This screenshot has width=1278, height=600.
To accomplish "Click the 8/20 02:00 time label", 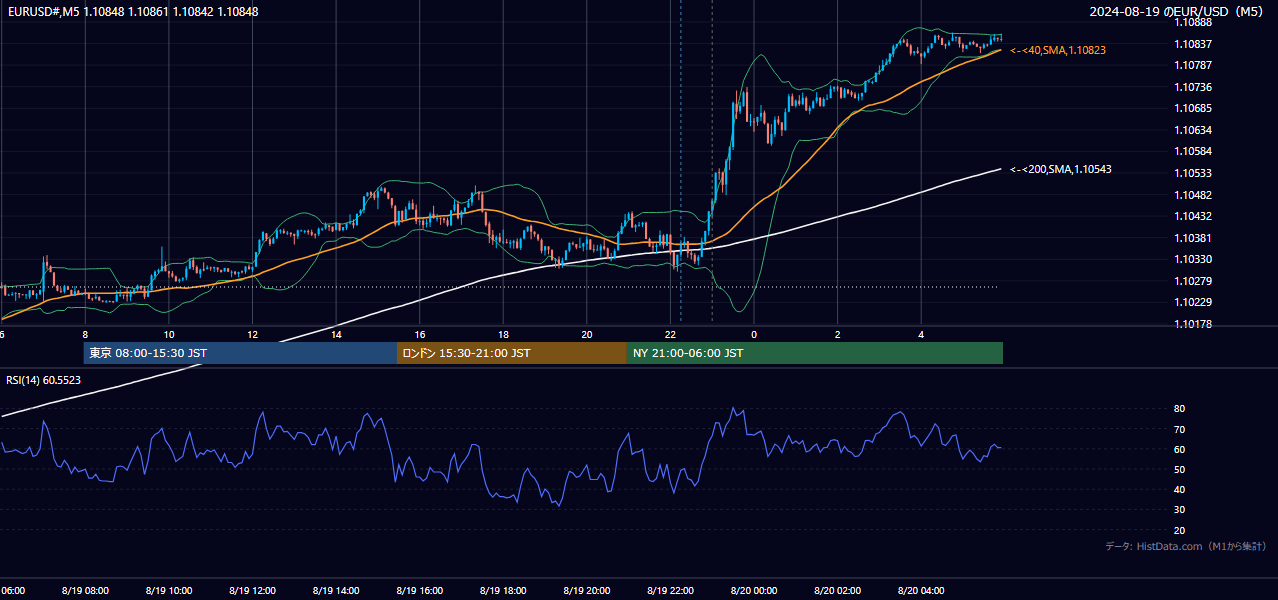I will coord(837,591).
